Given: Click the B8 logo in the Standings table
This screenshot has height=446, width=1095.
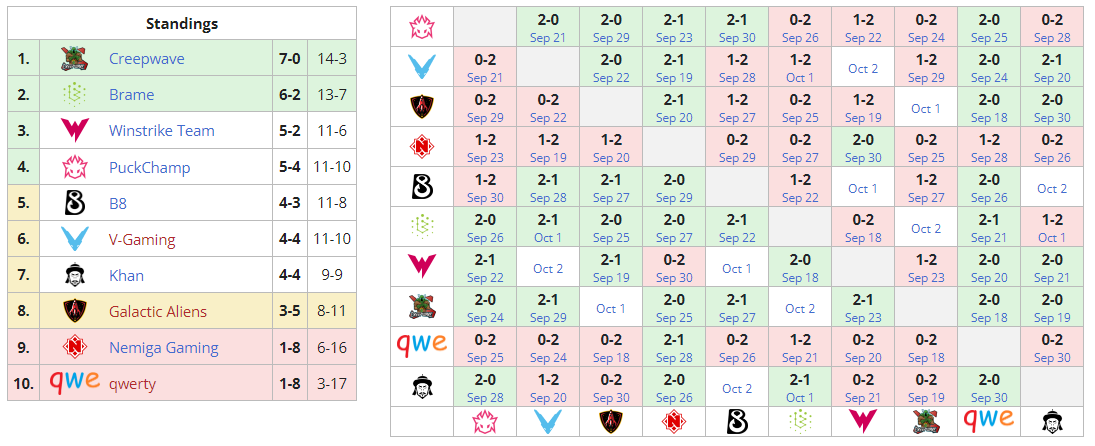Looking at the screenshot, I should coord(74,203).
